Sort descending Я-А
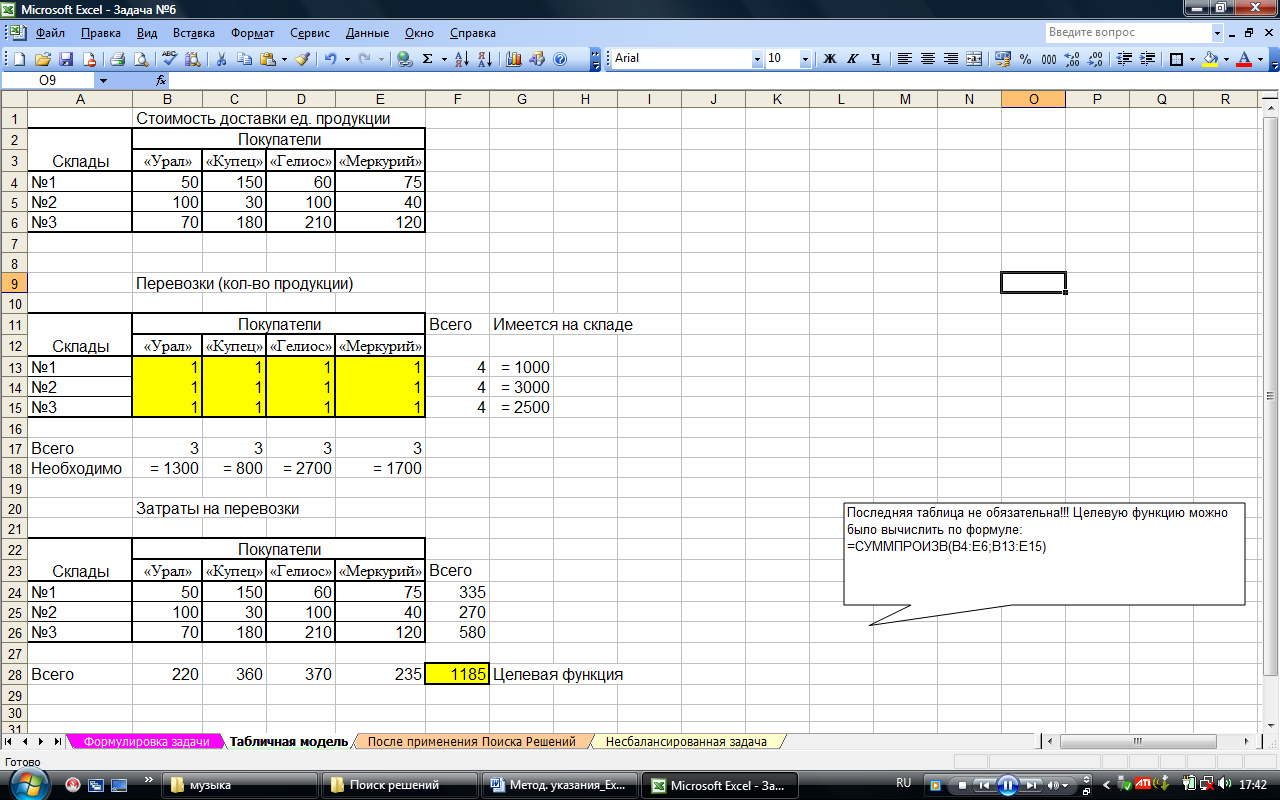 point(484,59)
